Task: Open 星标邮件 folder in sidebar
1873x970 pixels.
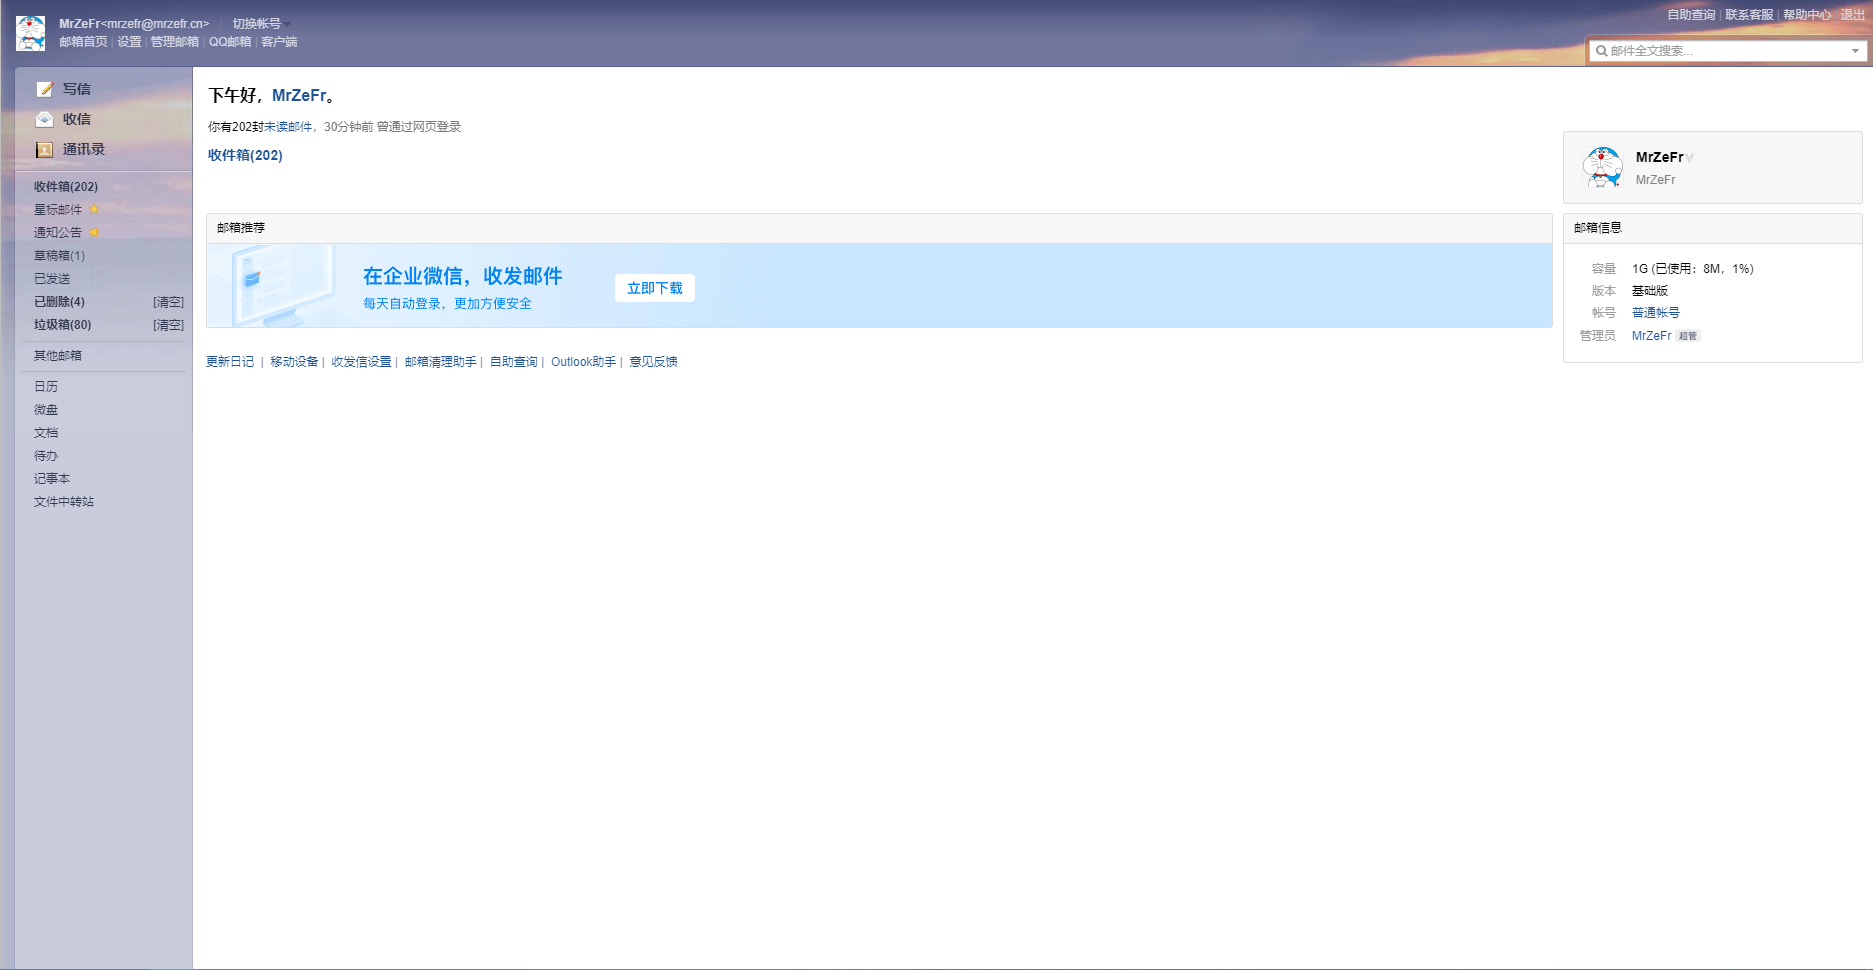Action: (x=58, y=209)
